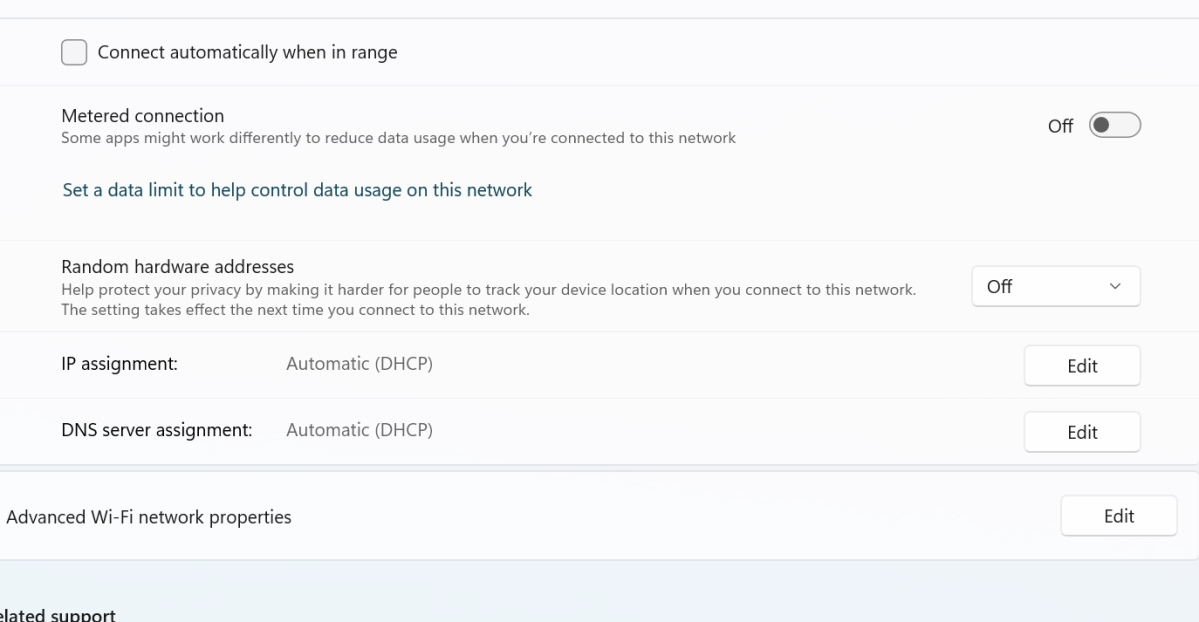Image resolution: width=1199 pixels, height=622 pixels.
Task: Click the Related support heading
Action: pyautogui.click(x=58, y=614)
